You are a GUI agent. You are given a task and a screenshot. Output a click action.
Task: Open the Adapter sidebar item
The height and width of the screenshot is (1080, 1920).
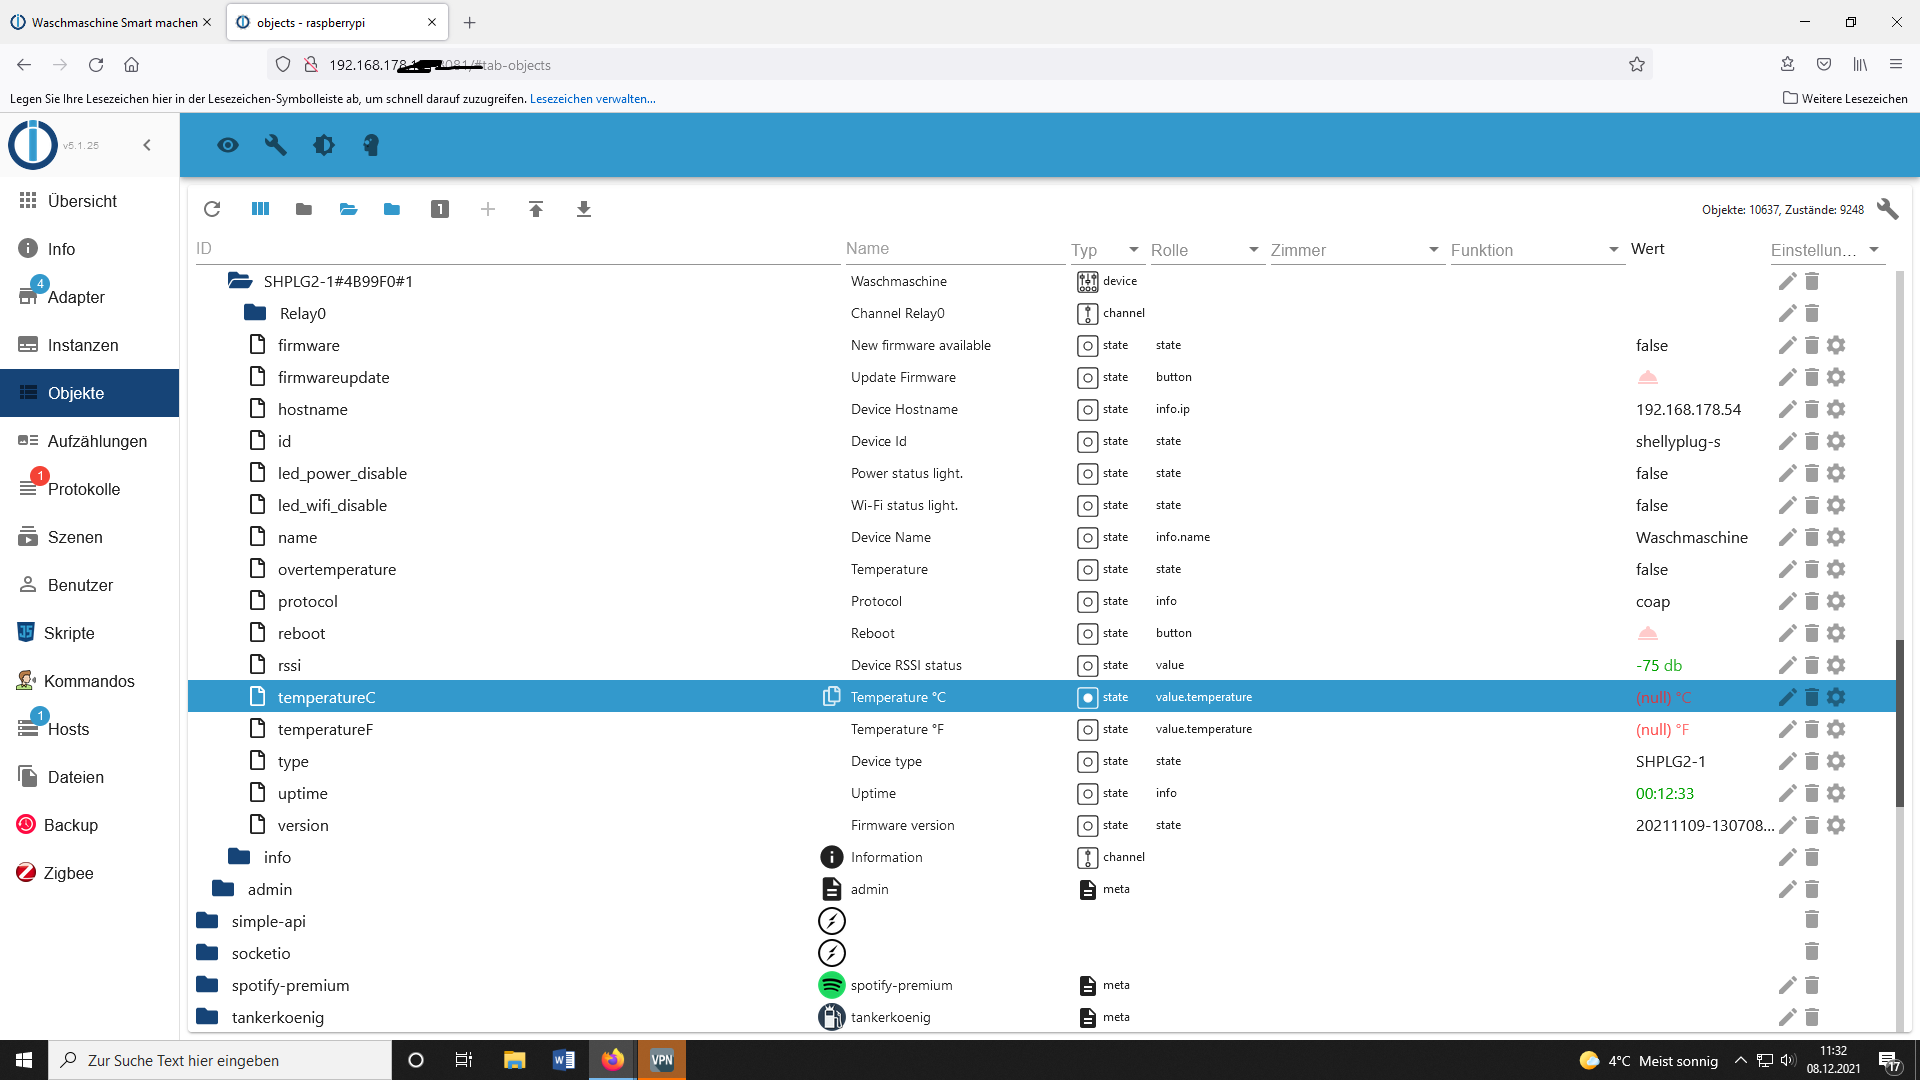click(89, 297)
